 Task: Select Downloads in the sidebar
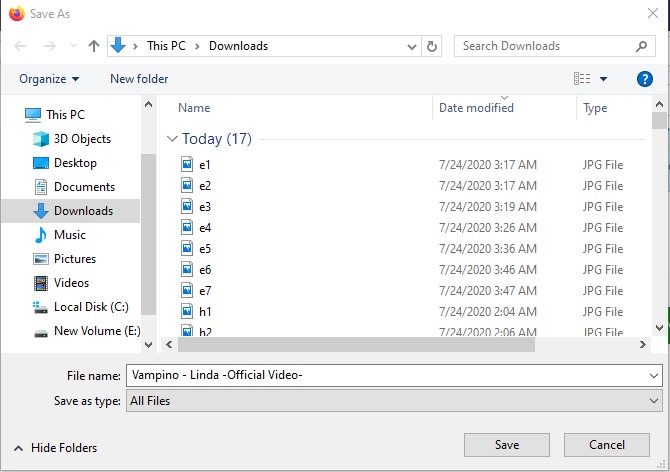tap(71, 211)
